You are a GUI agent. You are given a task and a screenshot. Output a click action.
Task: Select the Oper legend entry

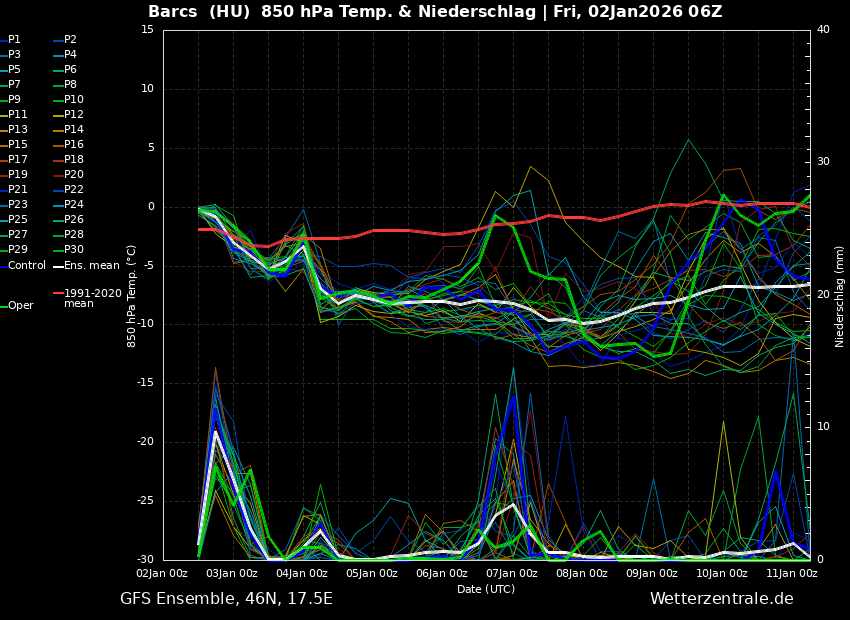20,306
